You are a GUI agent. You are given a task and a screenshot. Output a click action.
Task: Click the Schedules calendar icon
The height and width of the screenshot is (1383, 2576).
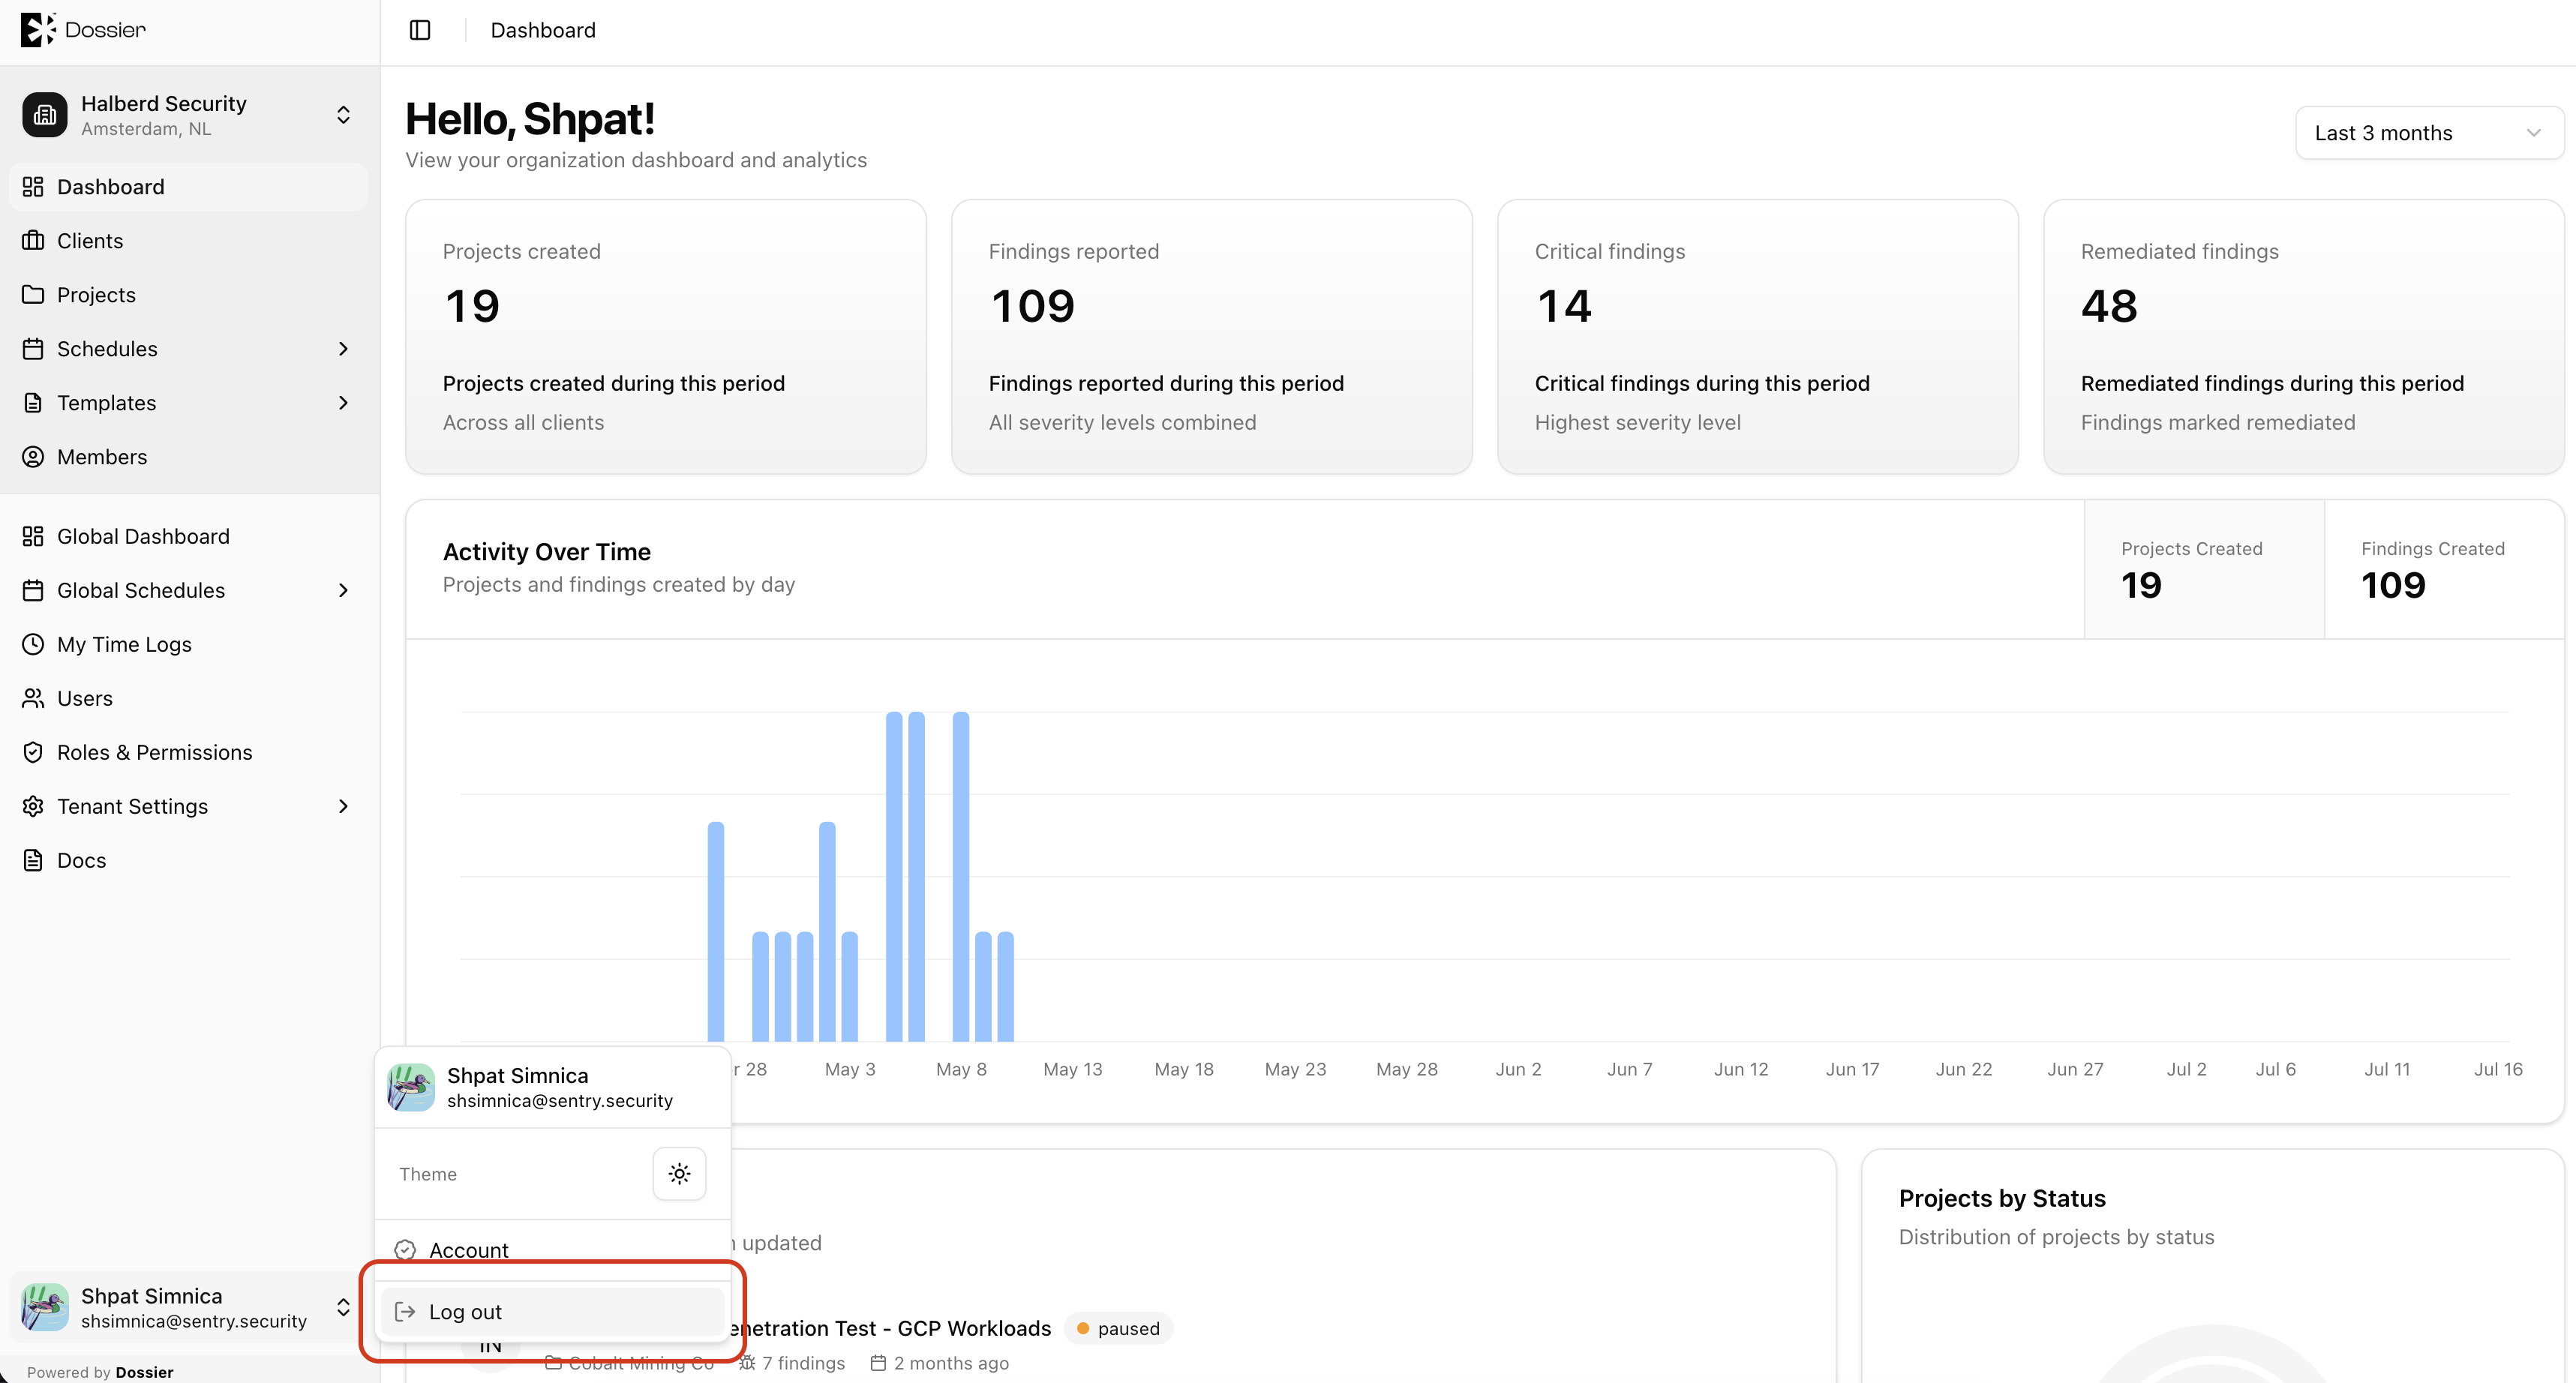click(x=33, y=349)
